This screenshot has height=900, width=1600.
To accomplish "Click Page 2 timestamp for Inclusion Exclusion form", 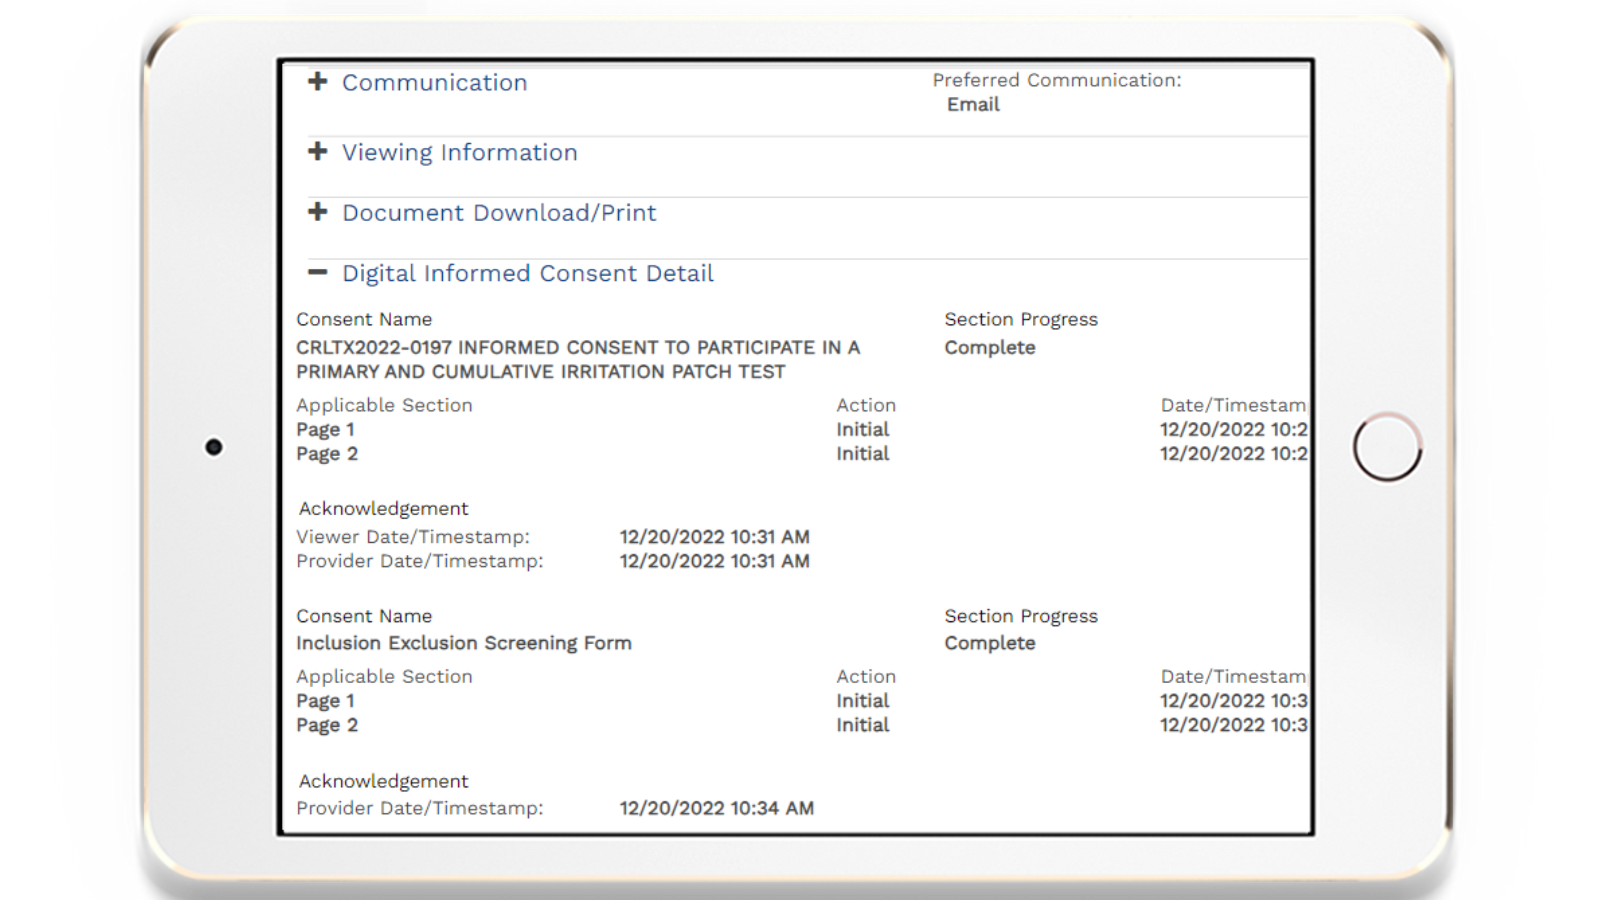I will tap(1234, 725).
